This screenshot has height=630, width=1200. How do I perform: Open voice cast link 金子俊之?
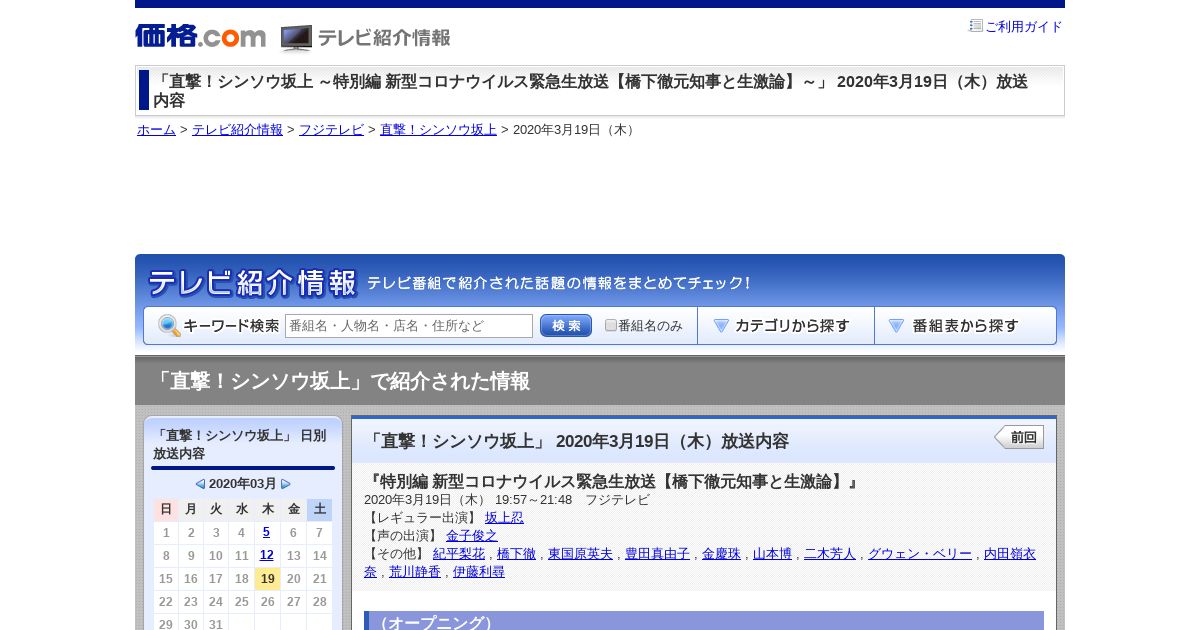[472, 536]
